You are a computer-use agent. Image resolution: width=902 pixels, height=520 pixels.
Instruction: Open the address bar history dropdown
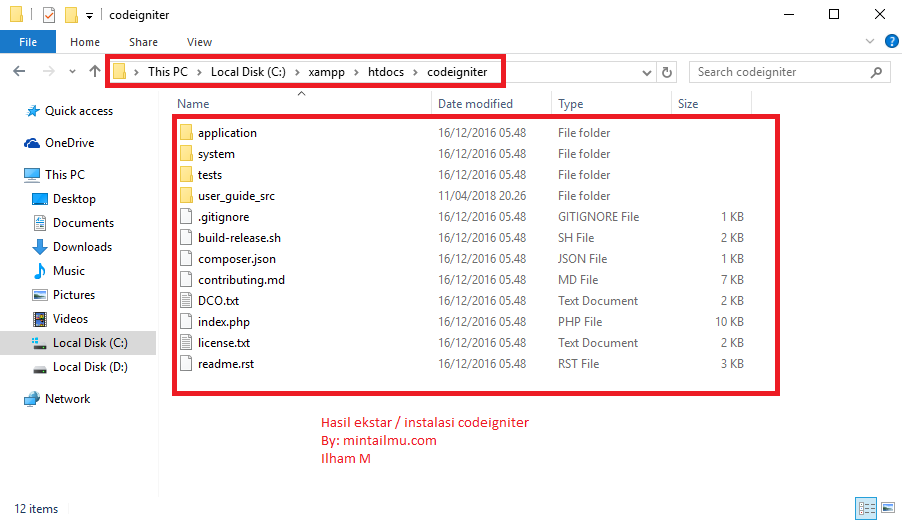click(647, 72)
